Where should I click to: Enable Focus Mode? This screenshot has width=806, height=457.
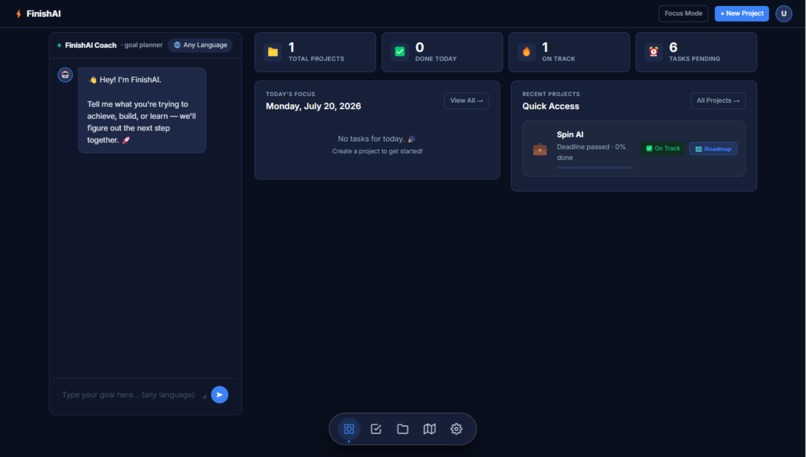point(683,13)
